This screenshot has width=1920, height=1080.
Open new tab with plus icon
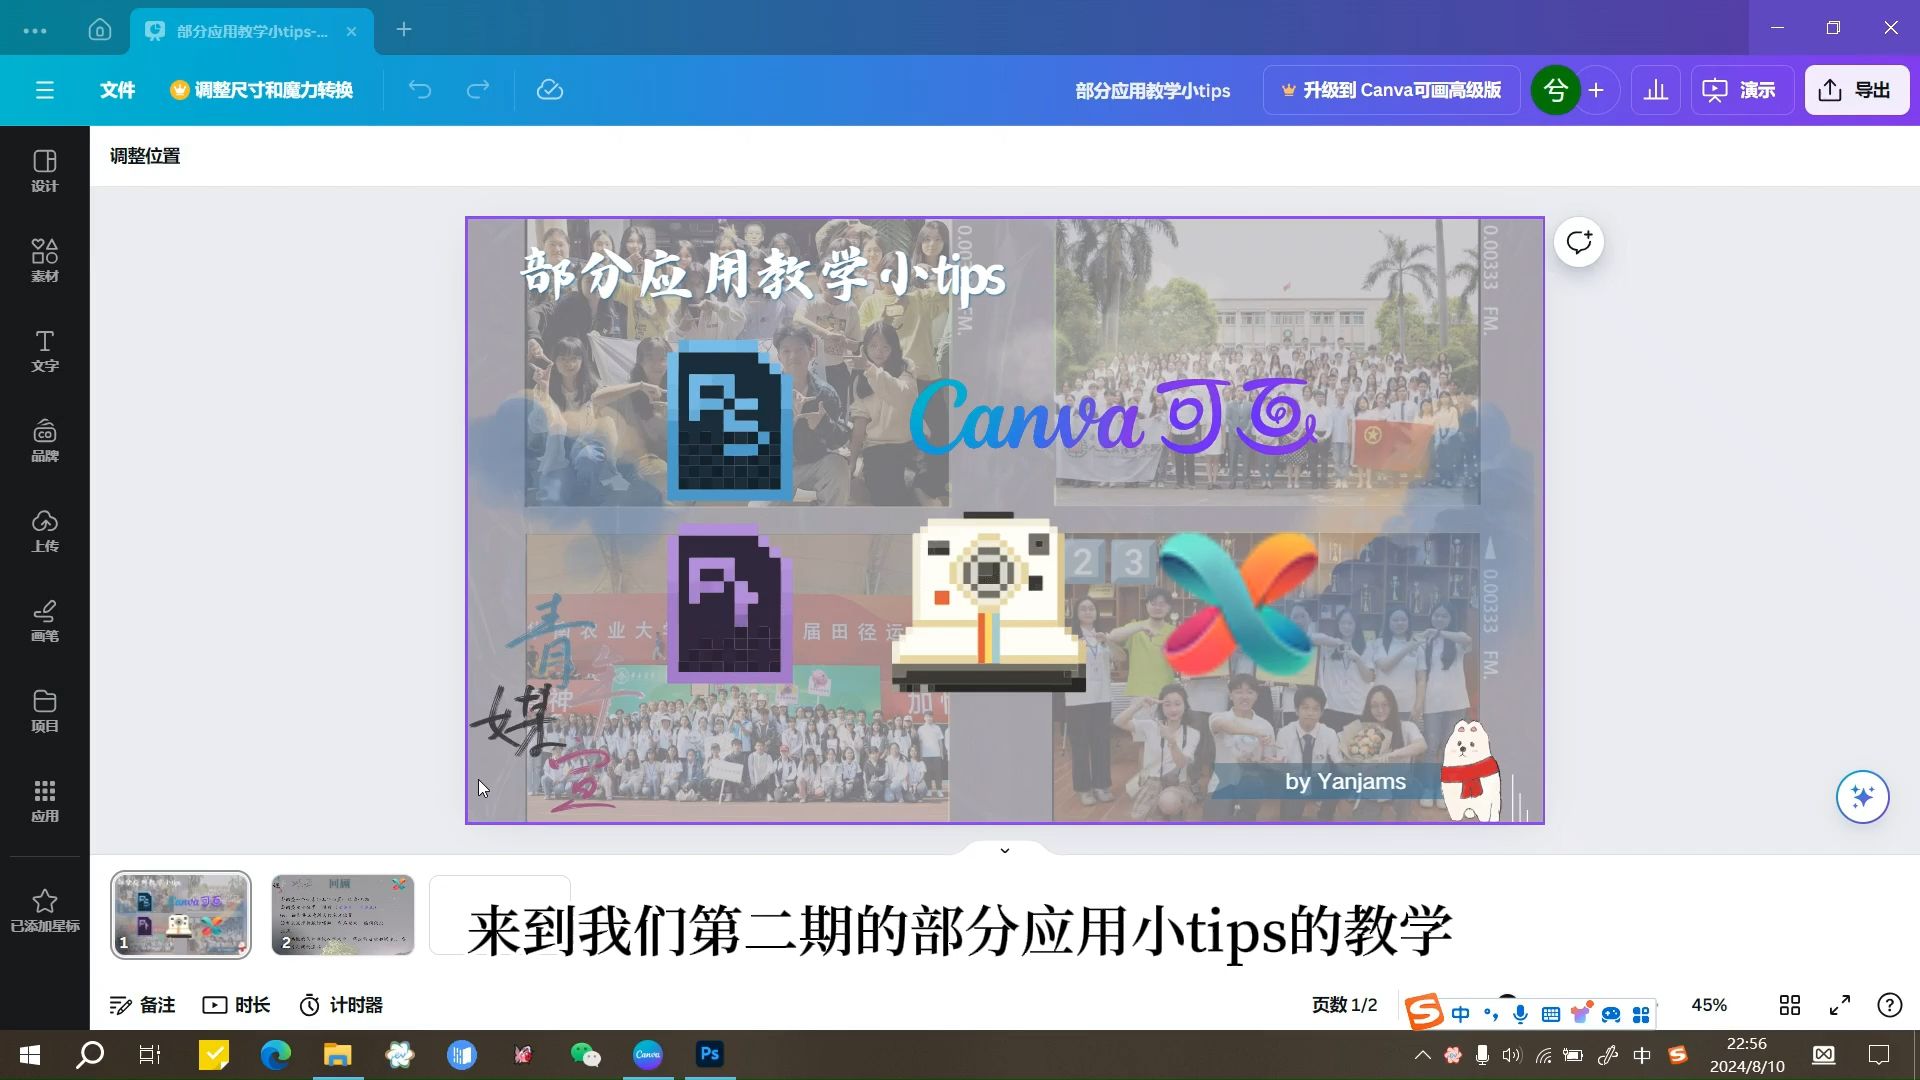click(404, 30)
